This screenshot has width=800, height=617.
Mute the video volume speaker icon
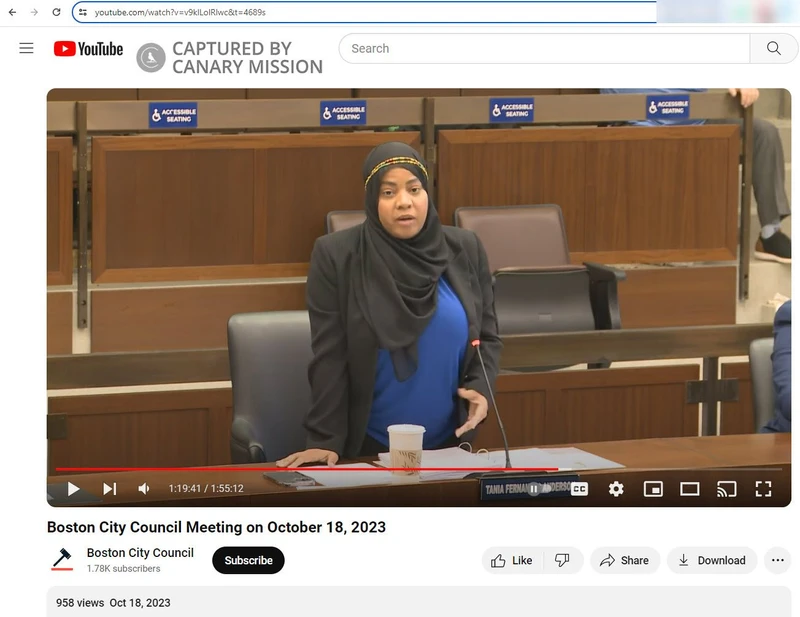144,489
